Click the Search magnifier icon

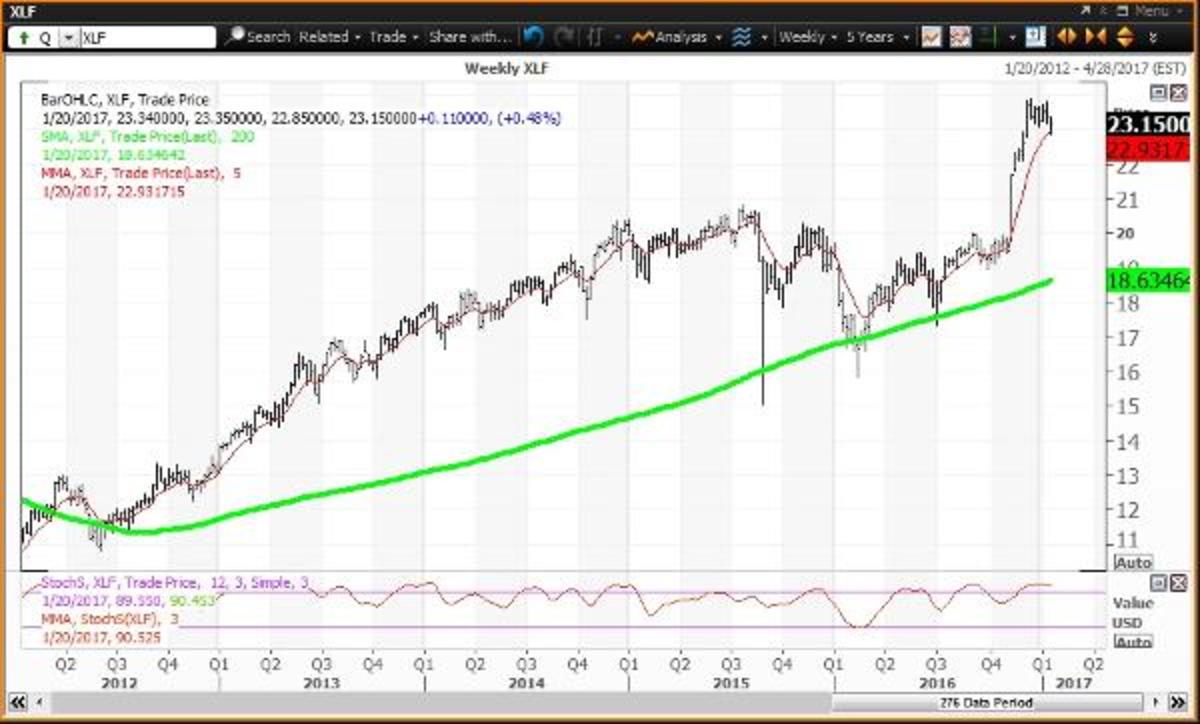coord(234,37)
